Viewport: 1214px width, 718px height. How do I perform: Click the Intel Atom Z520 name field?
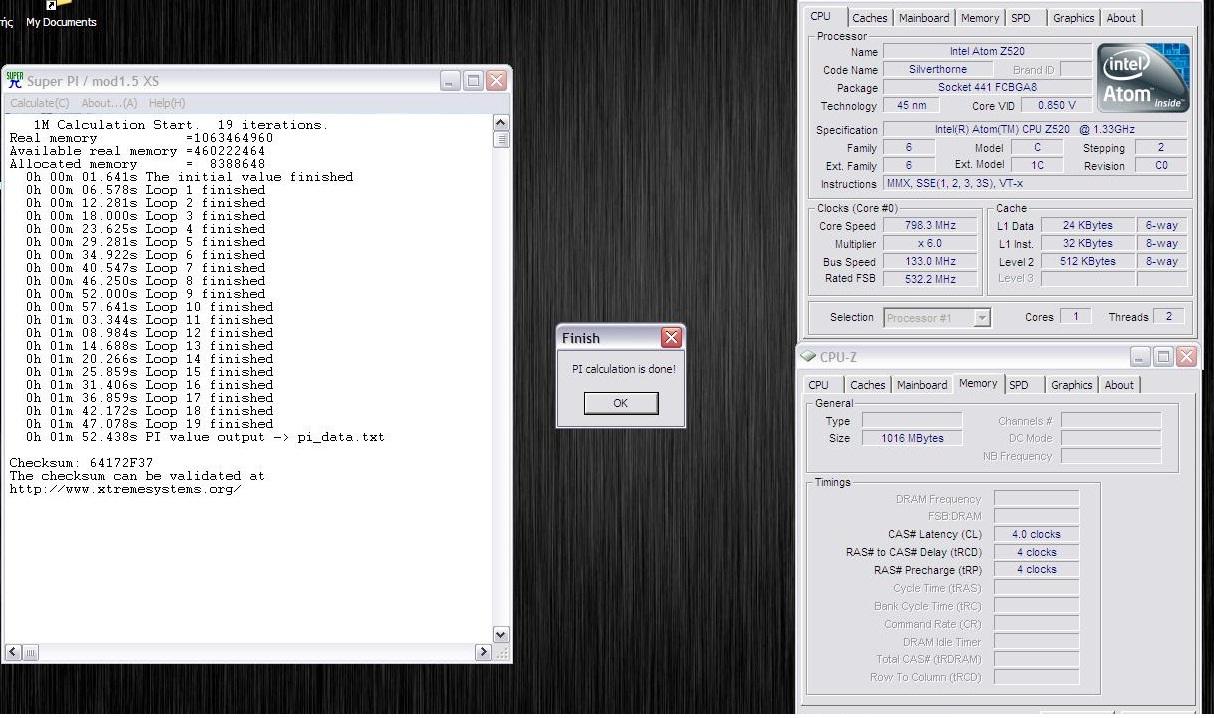(x=987, y=51)
